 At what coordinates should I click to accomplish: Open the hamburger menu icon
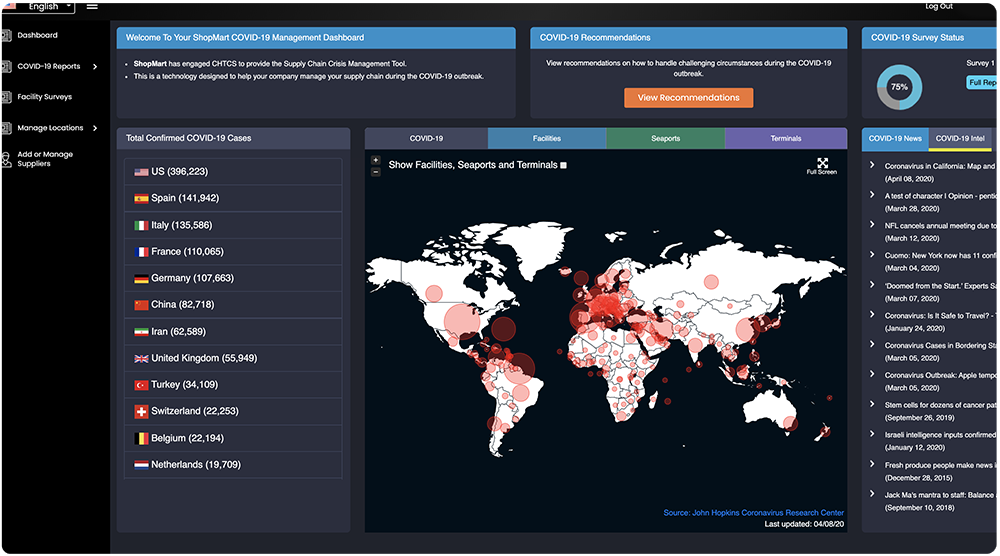(x=92, y=6)
